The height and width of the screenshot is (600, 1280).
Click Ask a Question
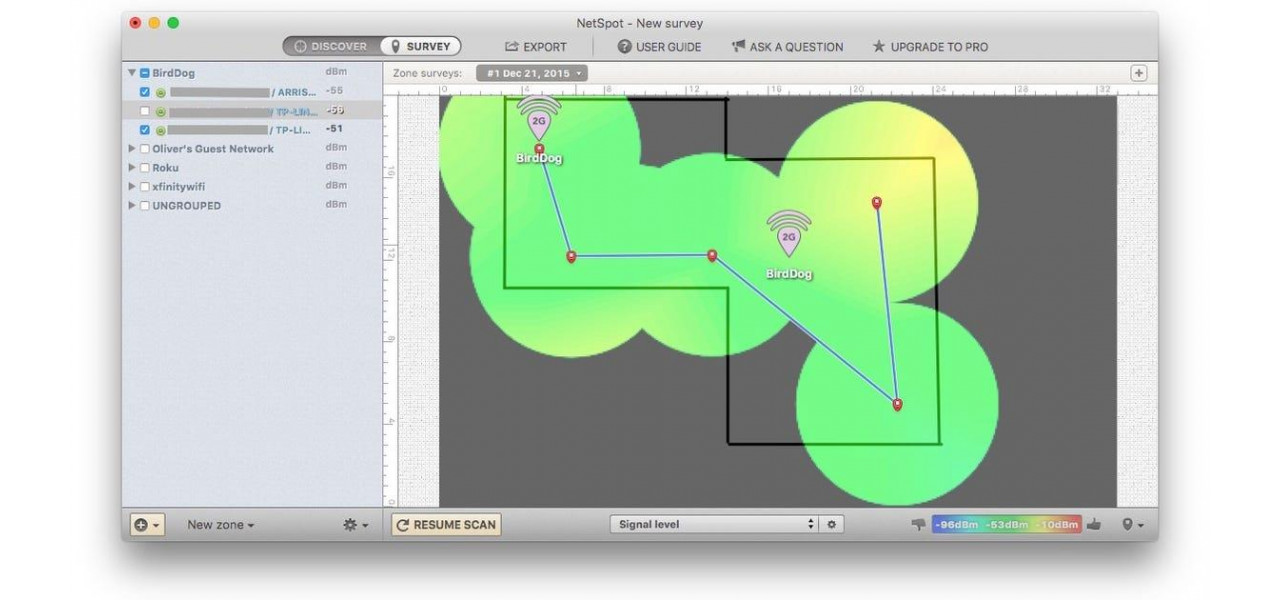(787, 47)
